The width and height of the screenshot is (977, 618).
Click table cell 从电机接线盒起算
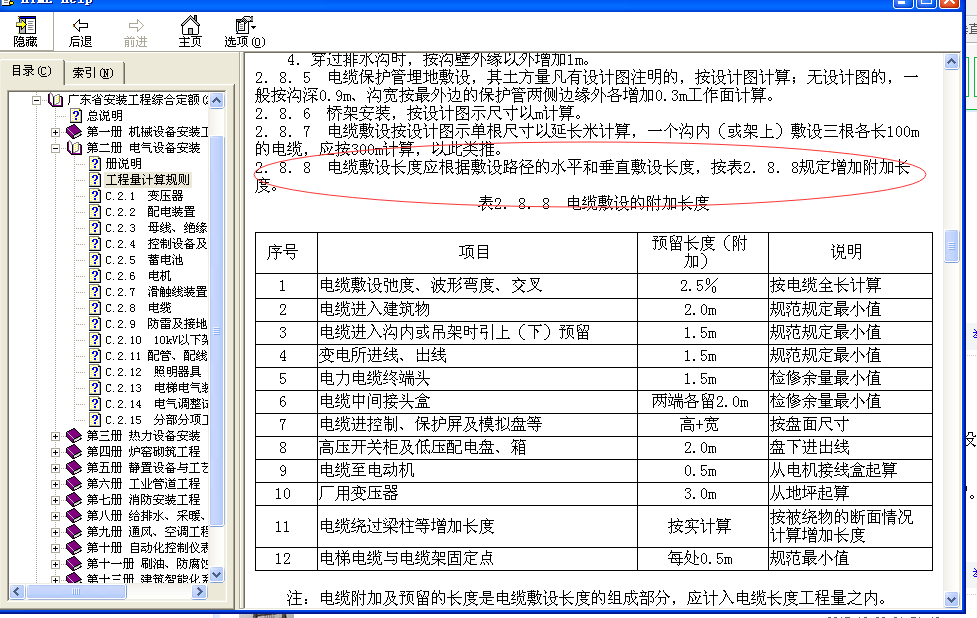coord(851,471)
